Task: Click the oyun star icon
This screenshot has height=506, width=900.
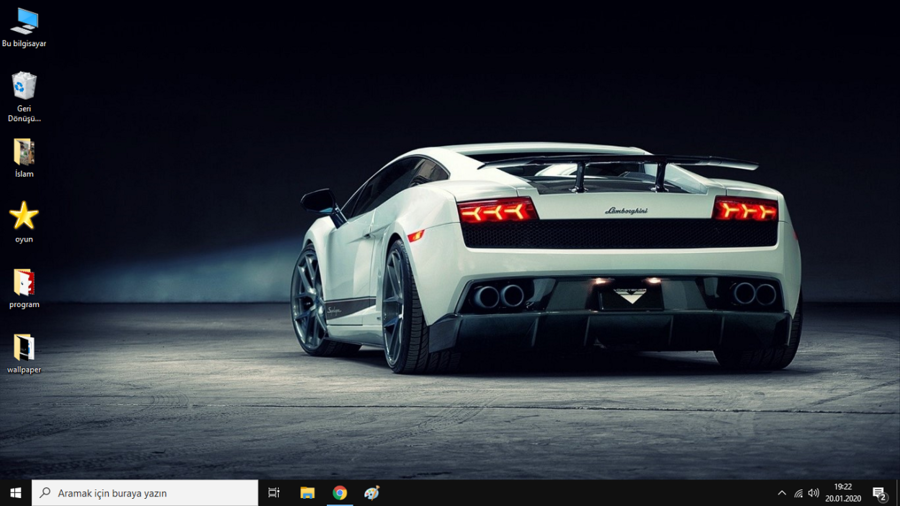Action: point(24,216)
